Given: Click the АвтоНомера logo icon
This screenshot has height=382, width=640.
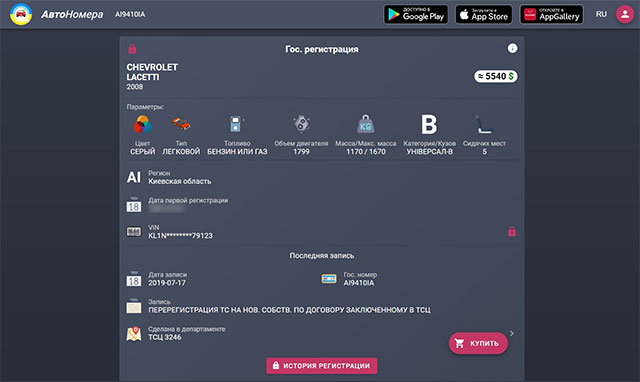Looking at the screenshot, I should click(21, 14).
